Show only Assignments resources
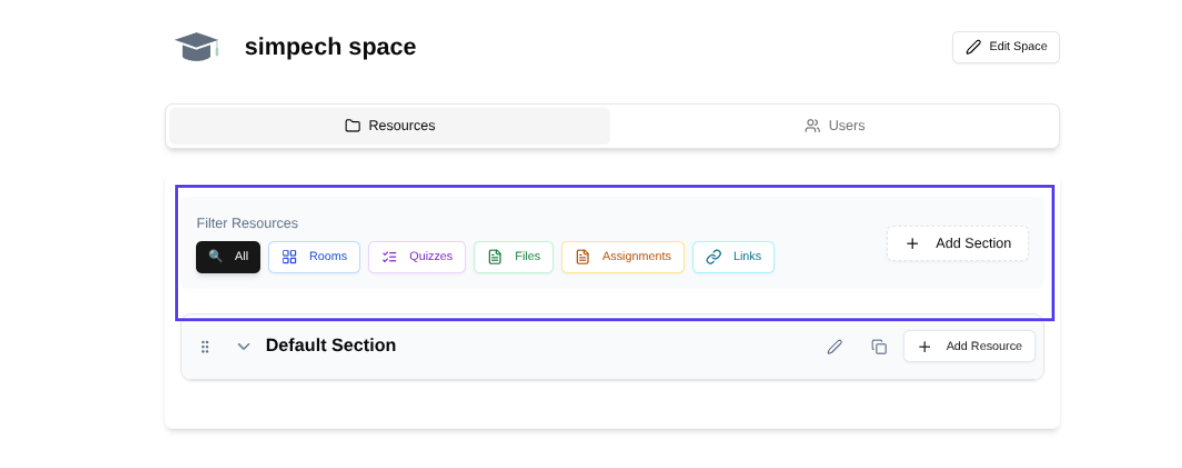This screenshot has width=1182, height=468. [x=623, y=257]
